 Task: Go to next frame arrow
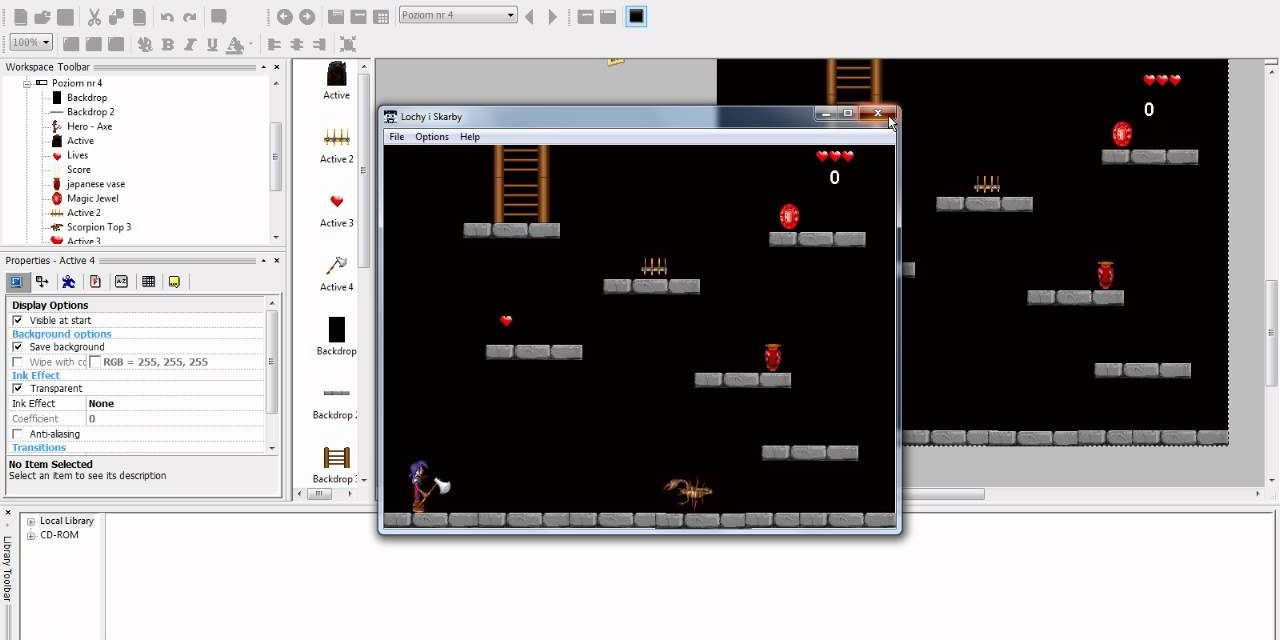(x=552, y=16)
